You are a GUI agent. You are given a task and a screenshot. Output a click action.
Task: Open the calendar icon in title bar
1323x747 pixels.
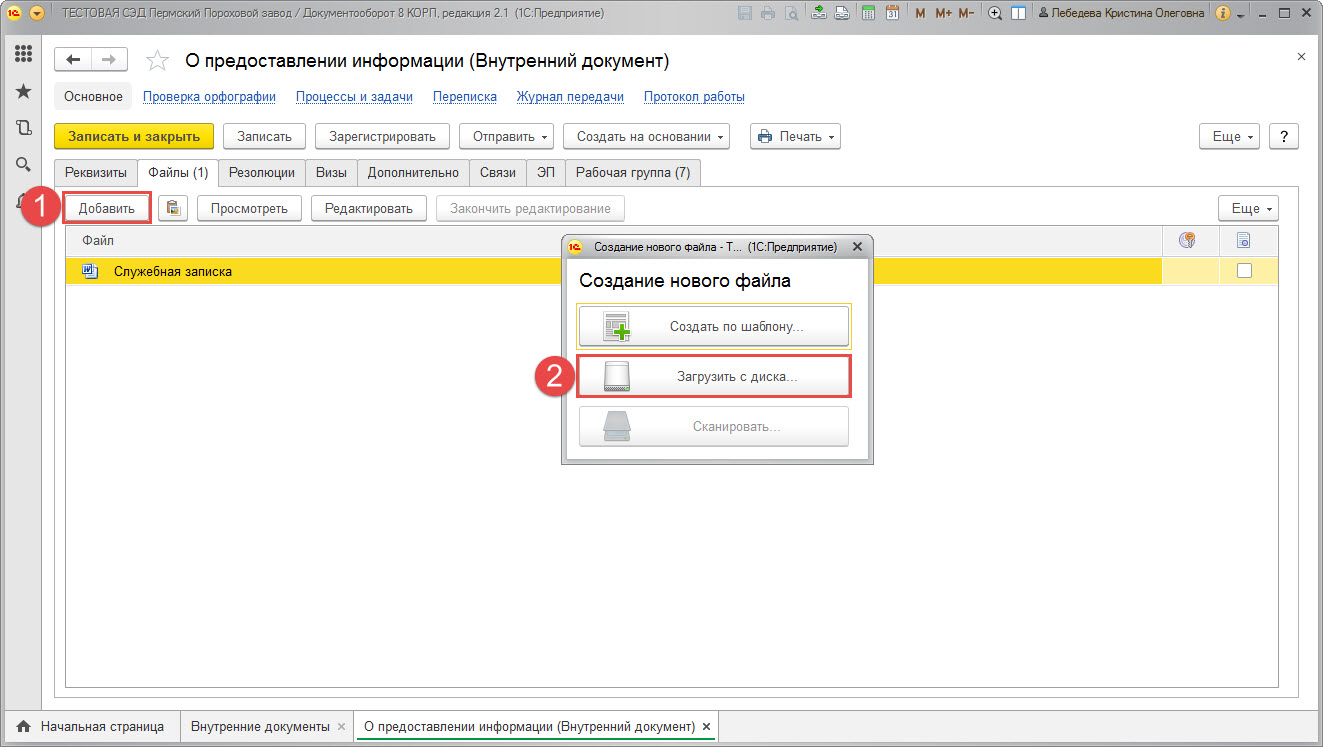pyautogui.click(x=892, y=13)
